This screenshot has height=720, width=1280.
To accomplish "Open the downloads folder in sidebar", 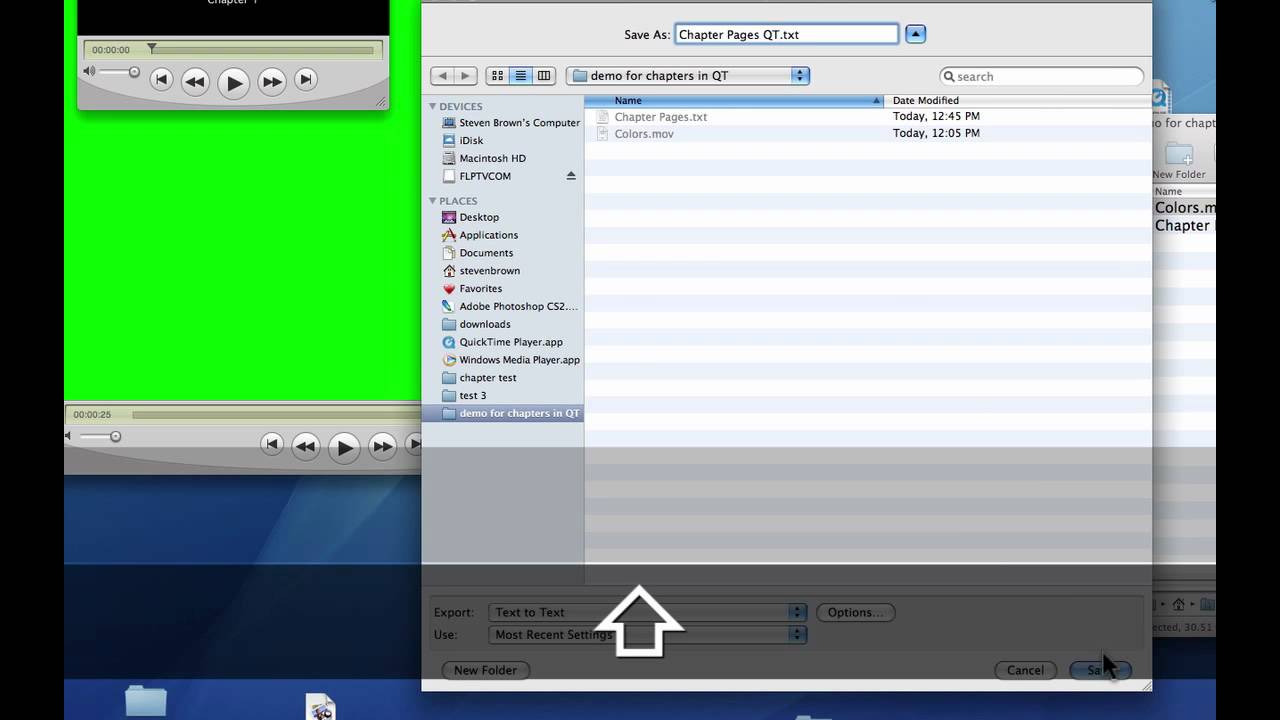I will [x=476, y=325].
